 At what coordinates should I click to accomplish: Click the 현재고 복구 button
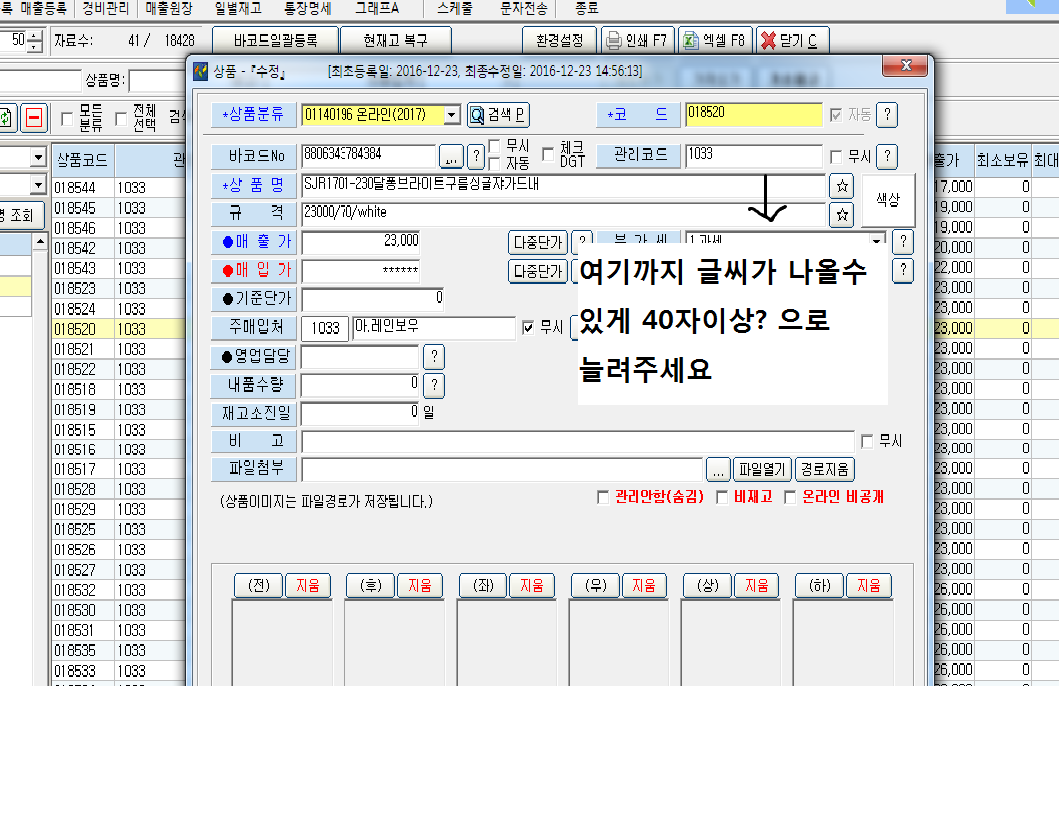(396, 41)
